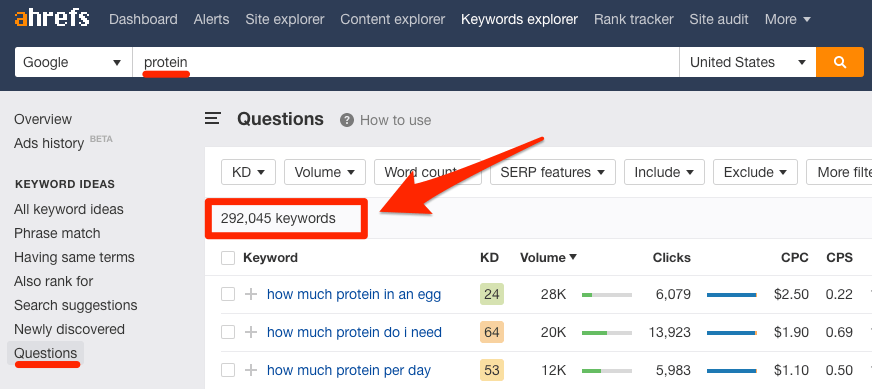Open the Google search engine dropdown
Viewport: 872px width, 389px height.
click(73, 62)
